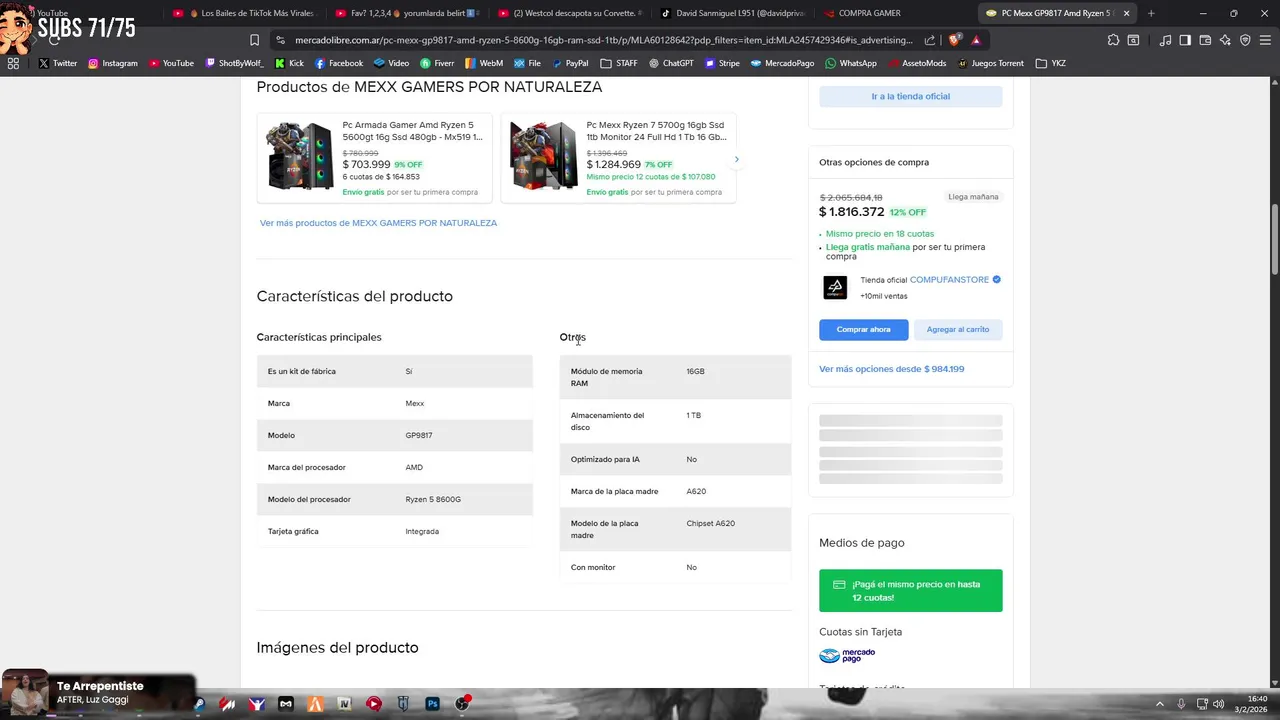This screenshot has height=720, width=1280.
Task: Click the $ 1.816.372 price text
Action: click(x=852, y=212)
